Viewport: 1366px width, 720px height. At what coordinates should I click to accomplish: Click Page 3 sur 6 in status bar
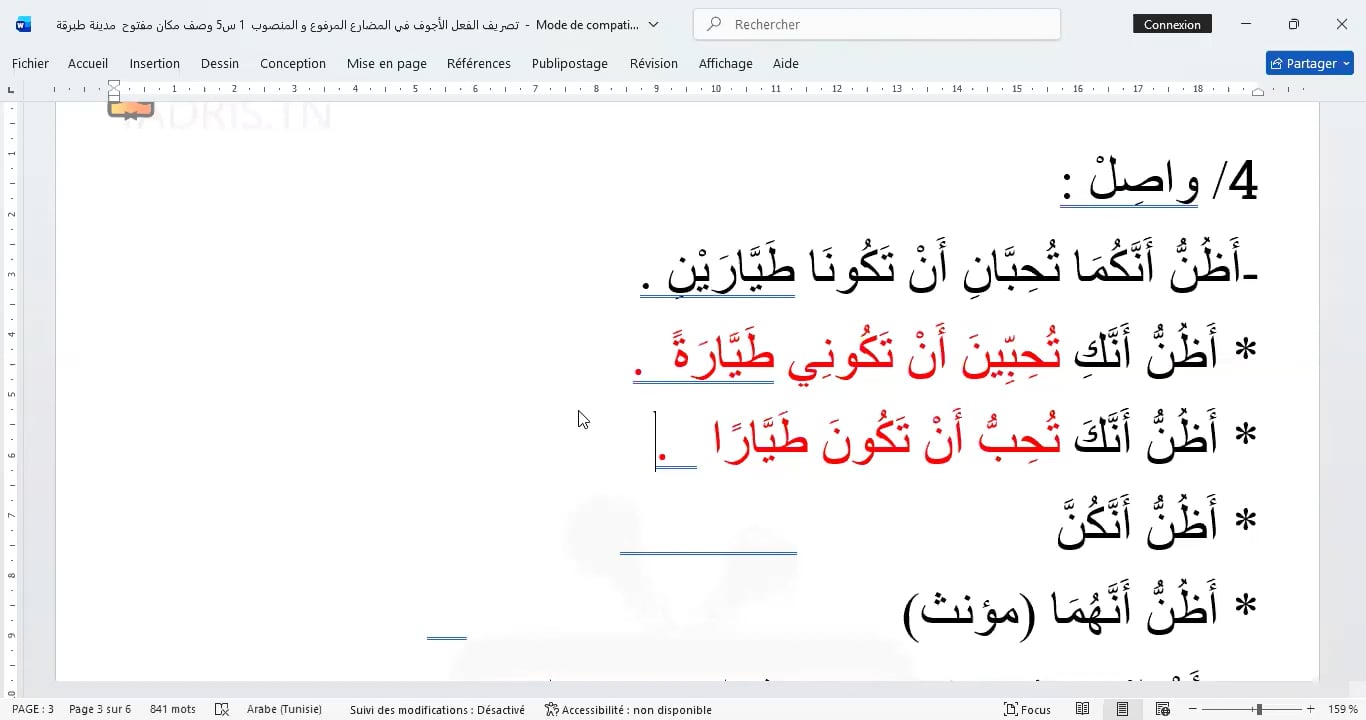click(x=100, y=709)
